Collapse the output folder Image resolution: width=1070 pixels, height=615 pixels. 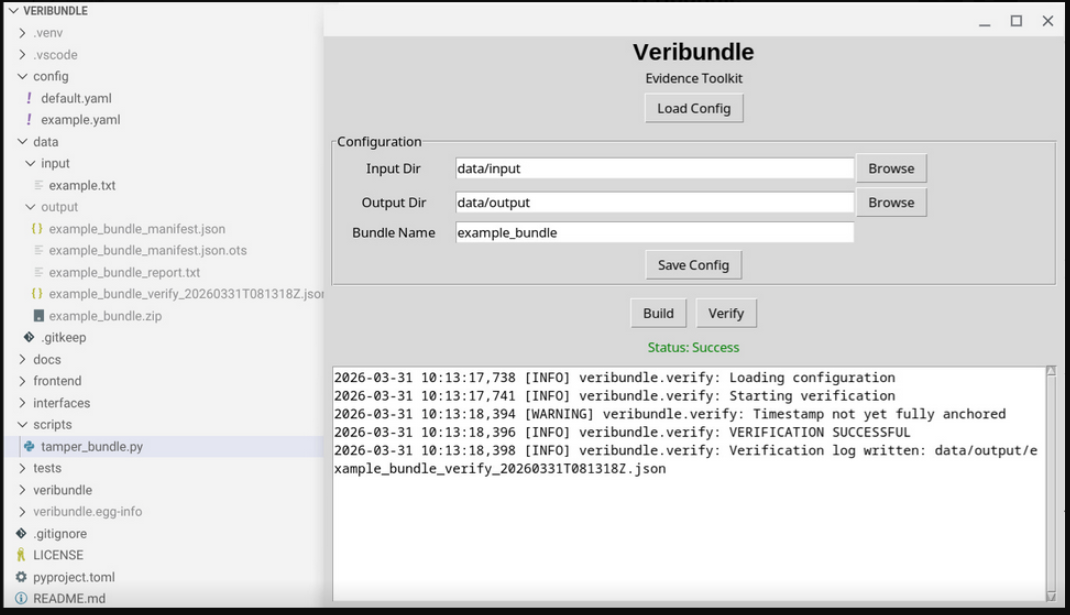tap(30, 207)
